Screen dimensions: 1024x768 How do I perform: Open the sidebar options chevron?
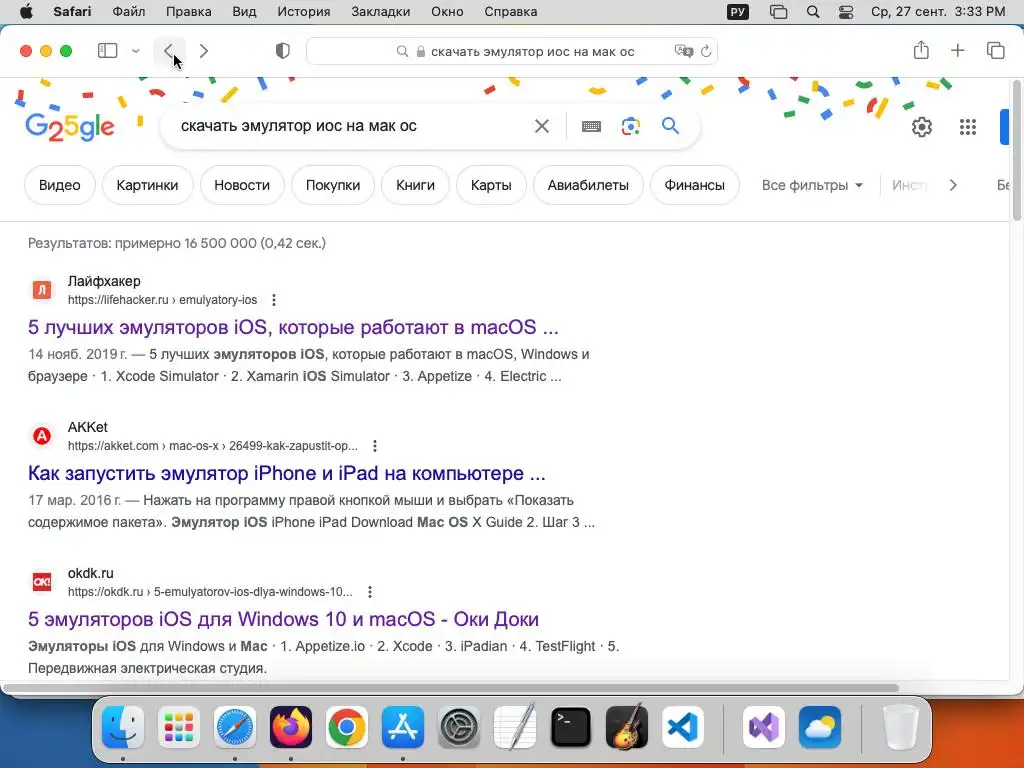pyautogui.click(x=135, y=51)
